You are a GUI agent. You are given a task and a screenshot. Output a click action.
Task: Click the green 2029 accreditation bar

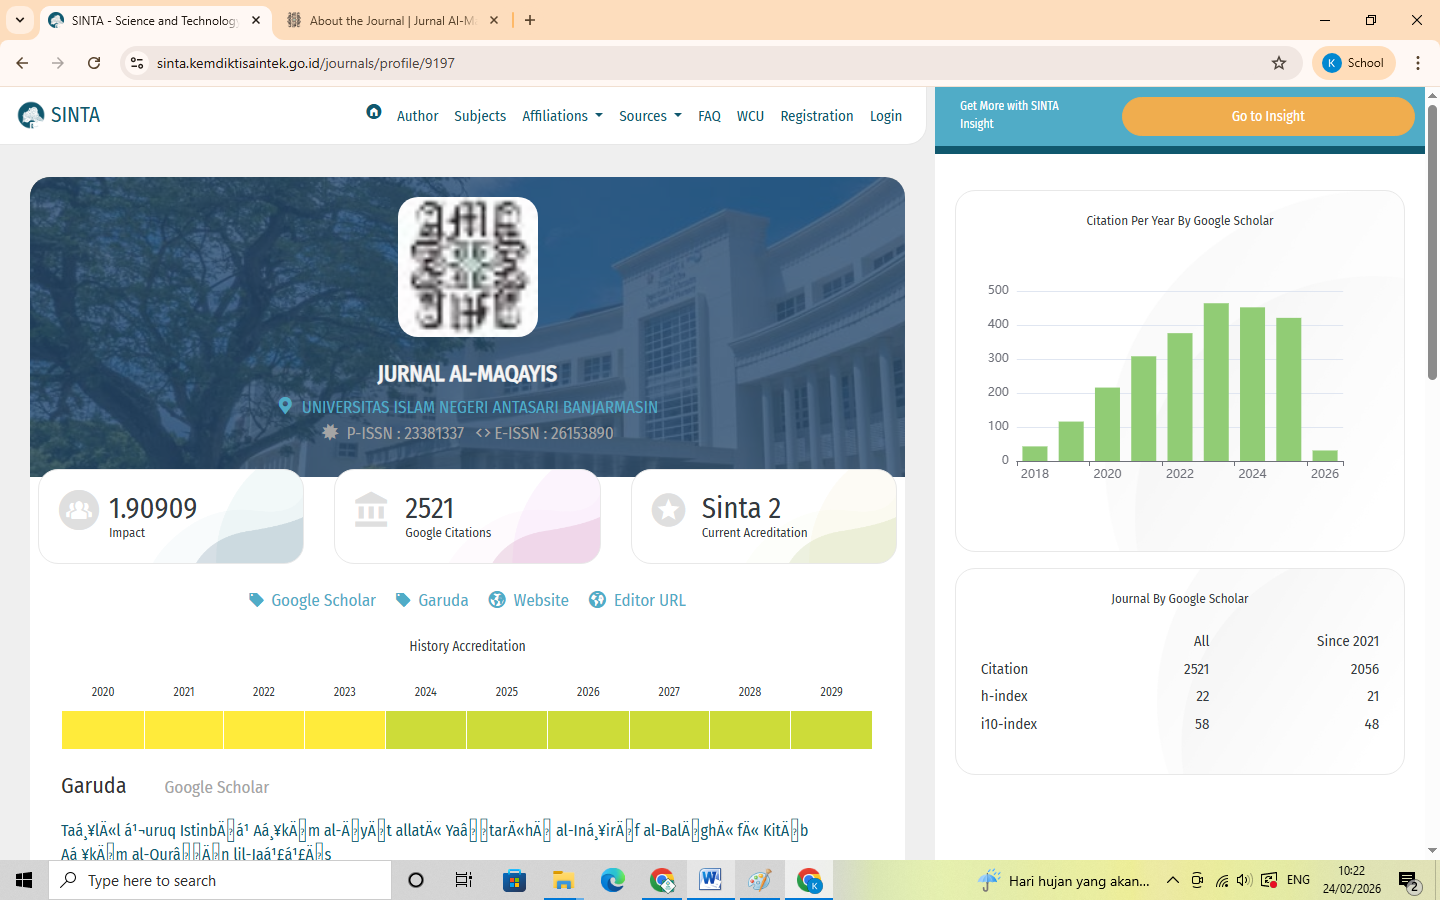[x=831, y=730]
